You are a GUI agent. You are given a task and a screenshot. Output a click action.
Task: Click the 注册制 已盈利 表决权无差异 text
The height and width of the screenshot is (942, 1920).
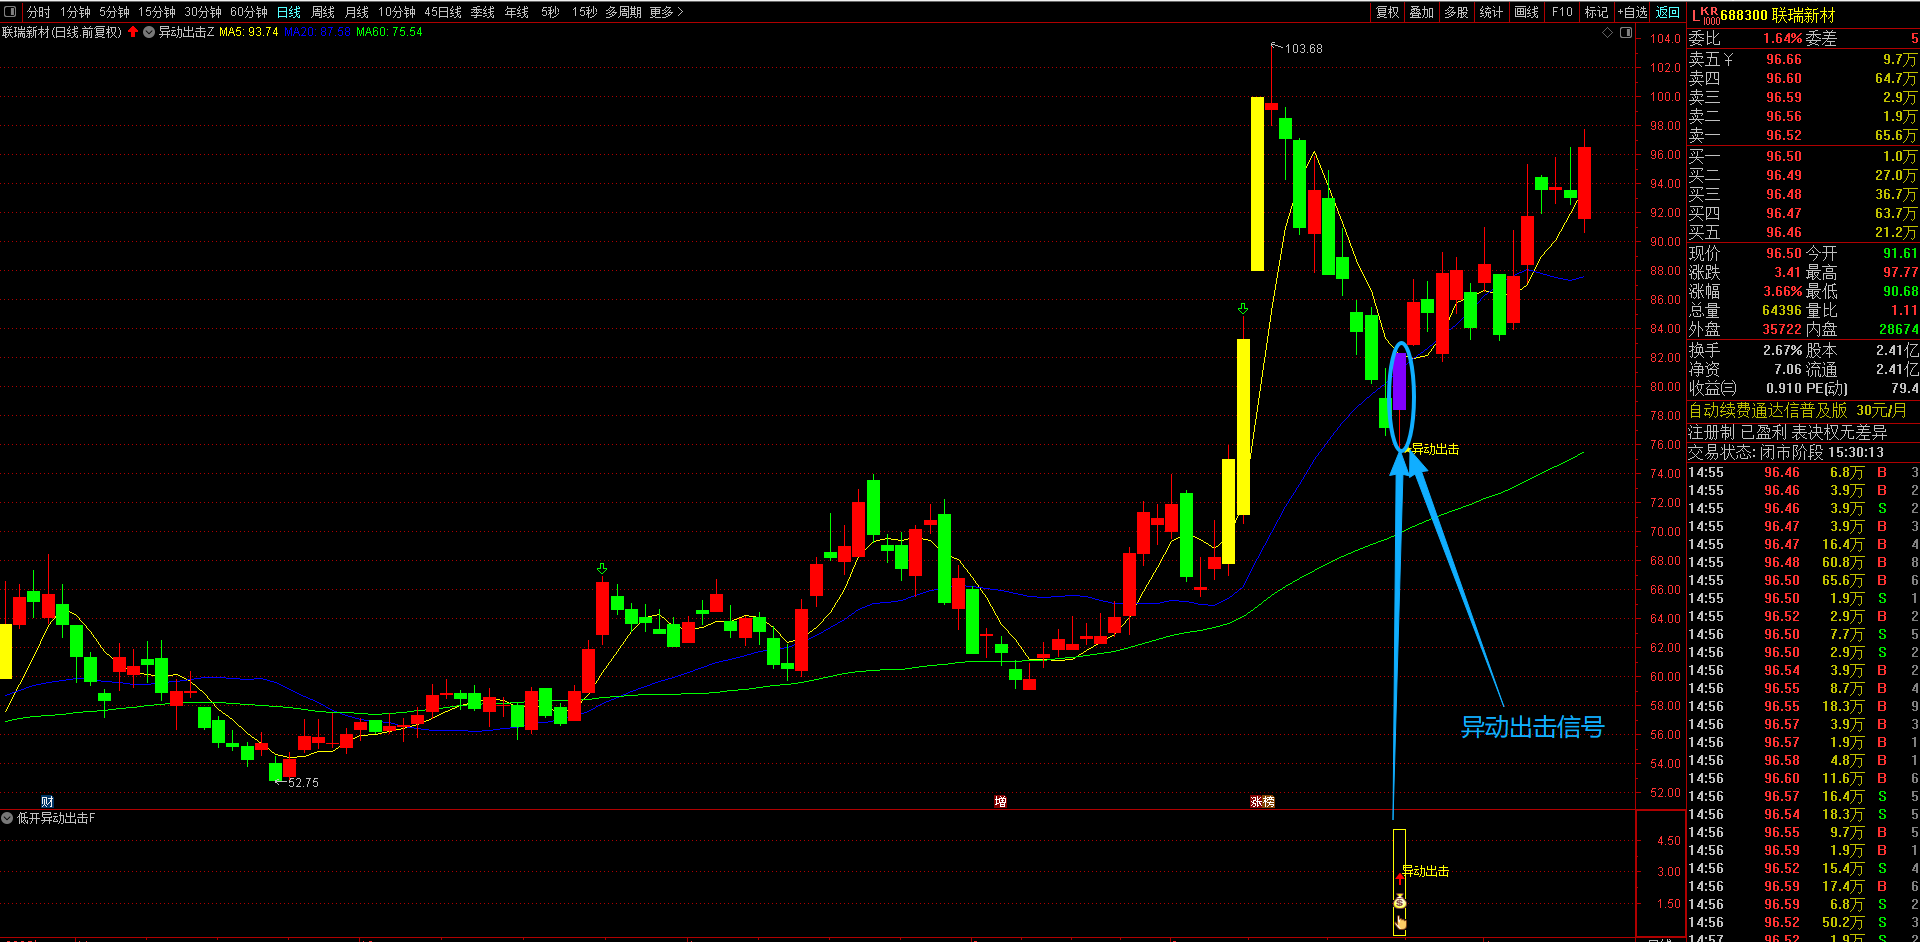(1787, 432)
